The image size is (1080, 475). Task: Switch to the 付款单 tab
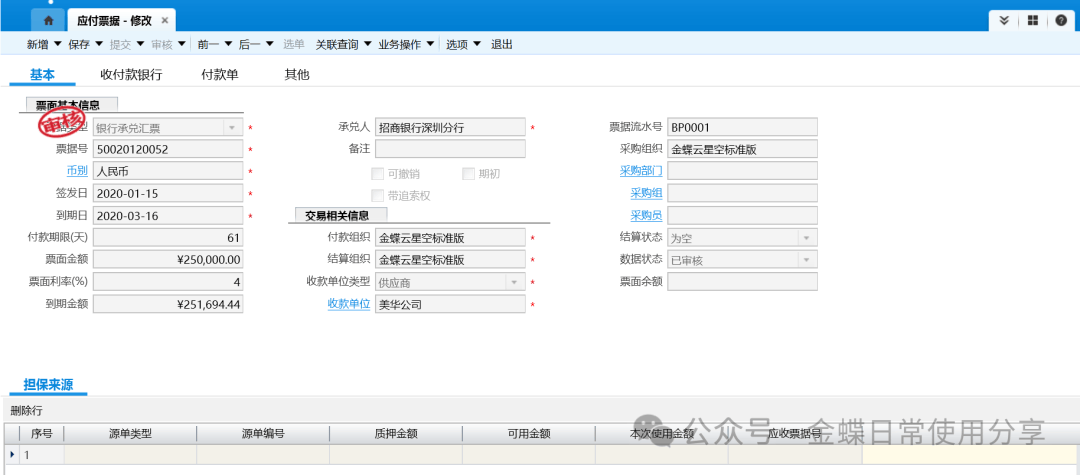pos(220,75)
